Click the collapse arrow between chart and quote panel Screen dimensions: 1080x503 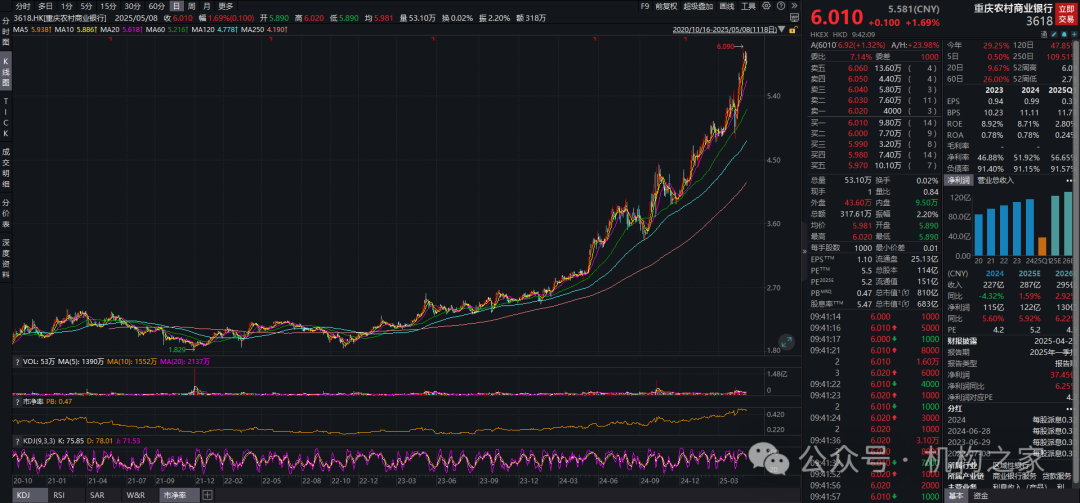[x=804, y=252]
